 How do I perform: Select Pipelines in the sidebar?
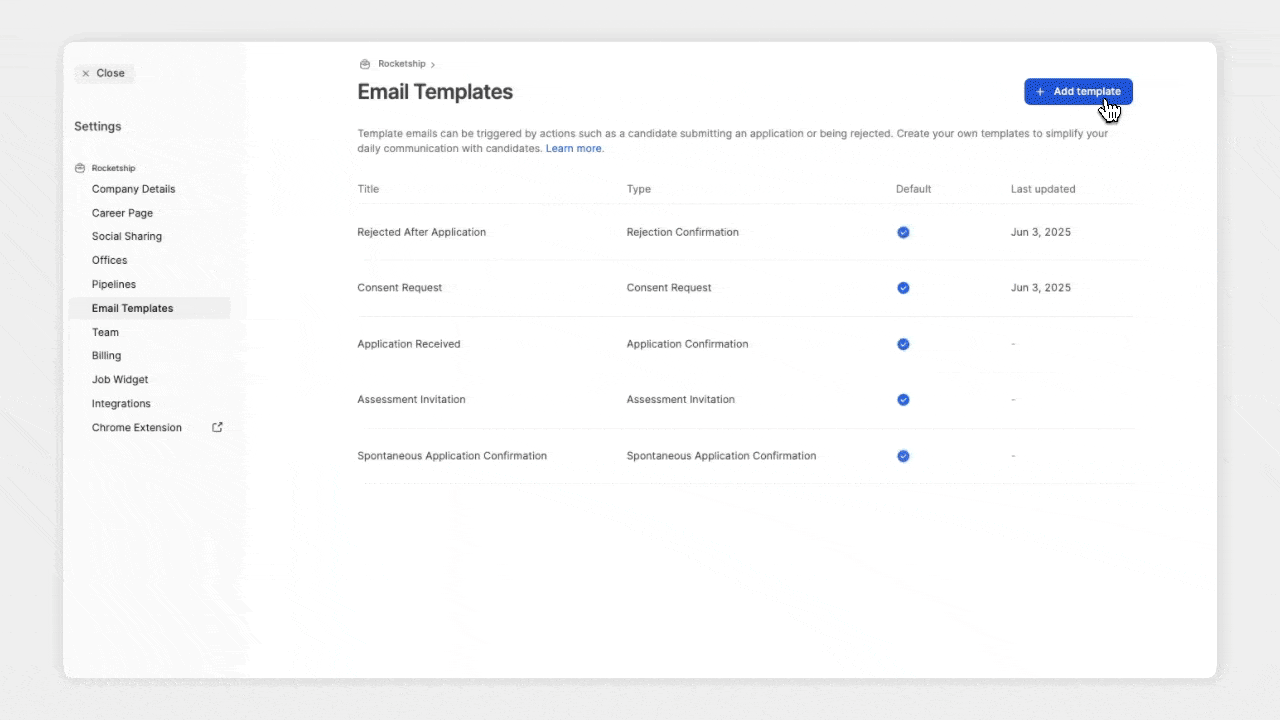[114, 284]
